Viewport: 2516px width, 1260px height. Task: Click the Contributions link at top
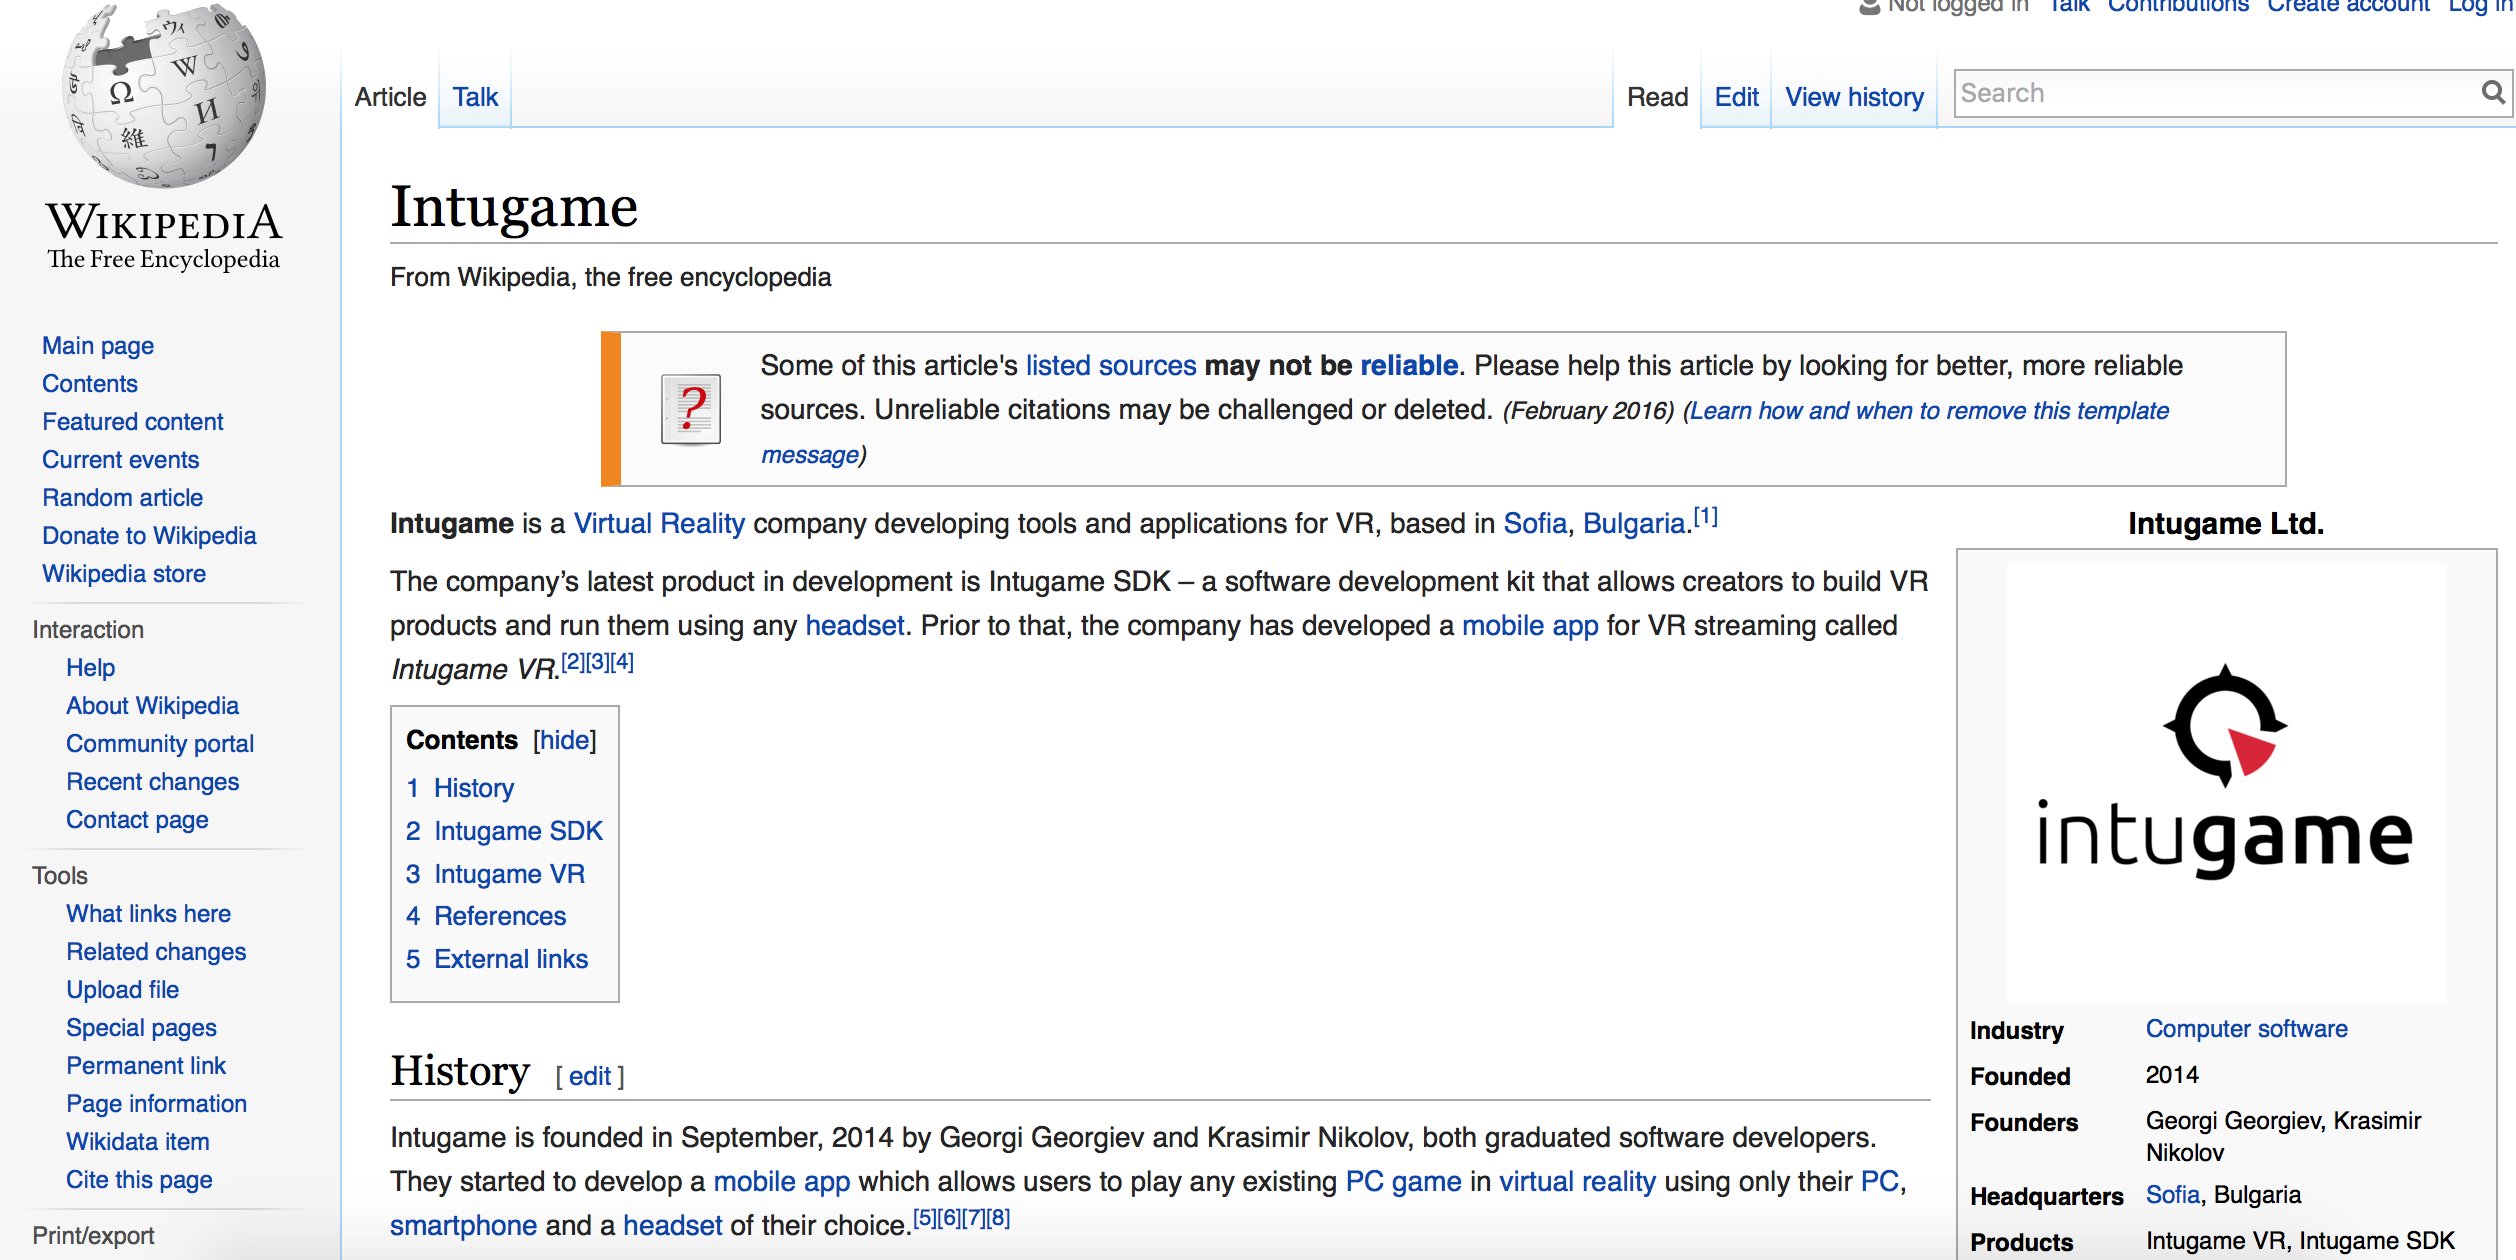tap(2178, 5)
